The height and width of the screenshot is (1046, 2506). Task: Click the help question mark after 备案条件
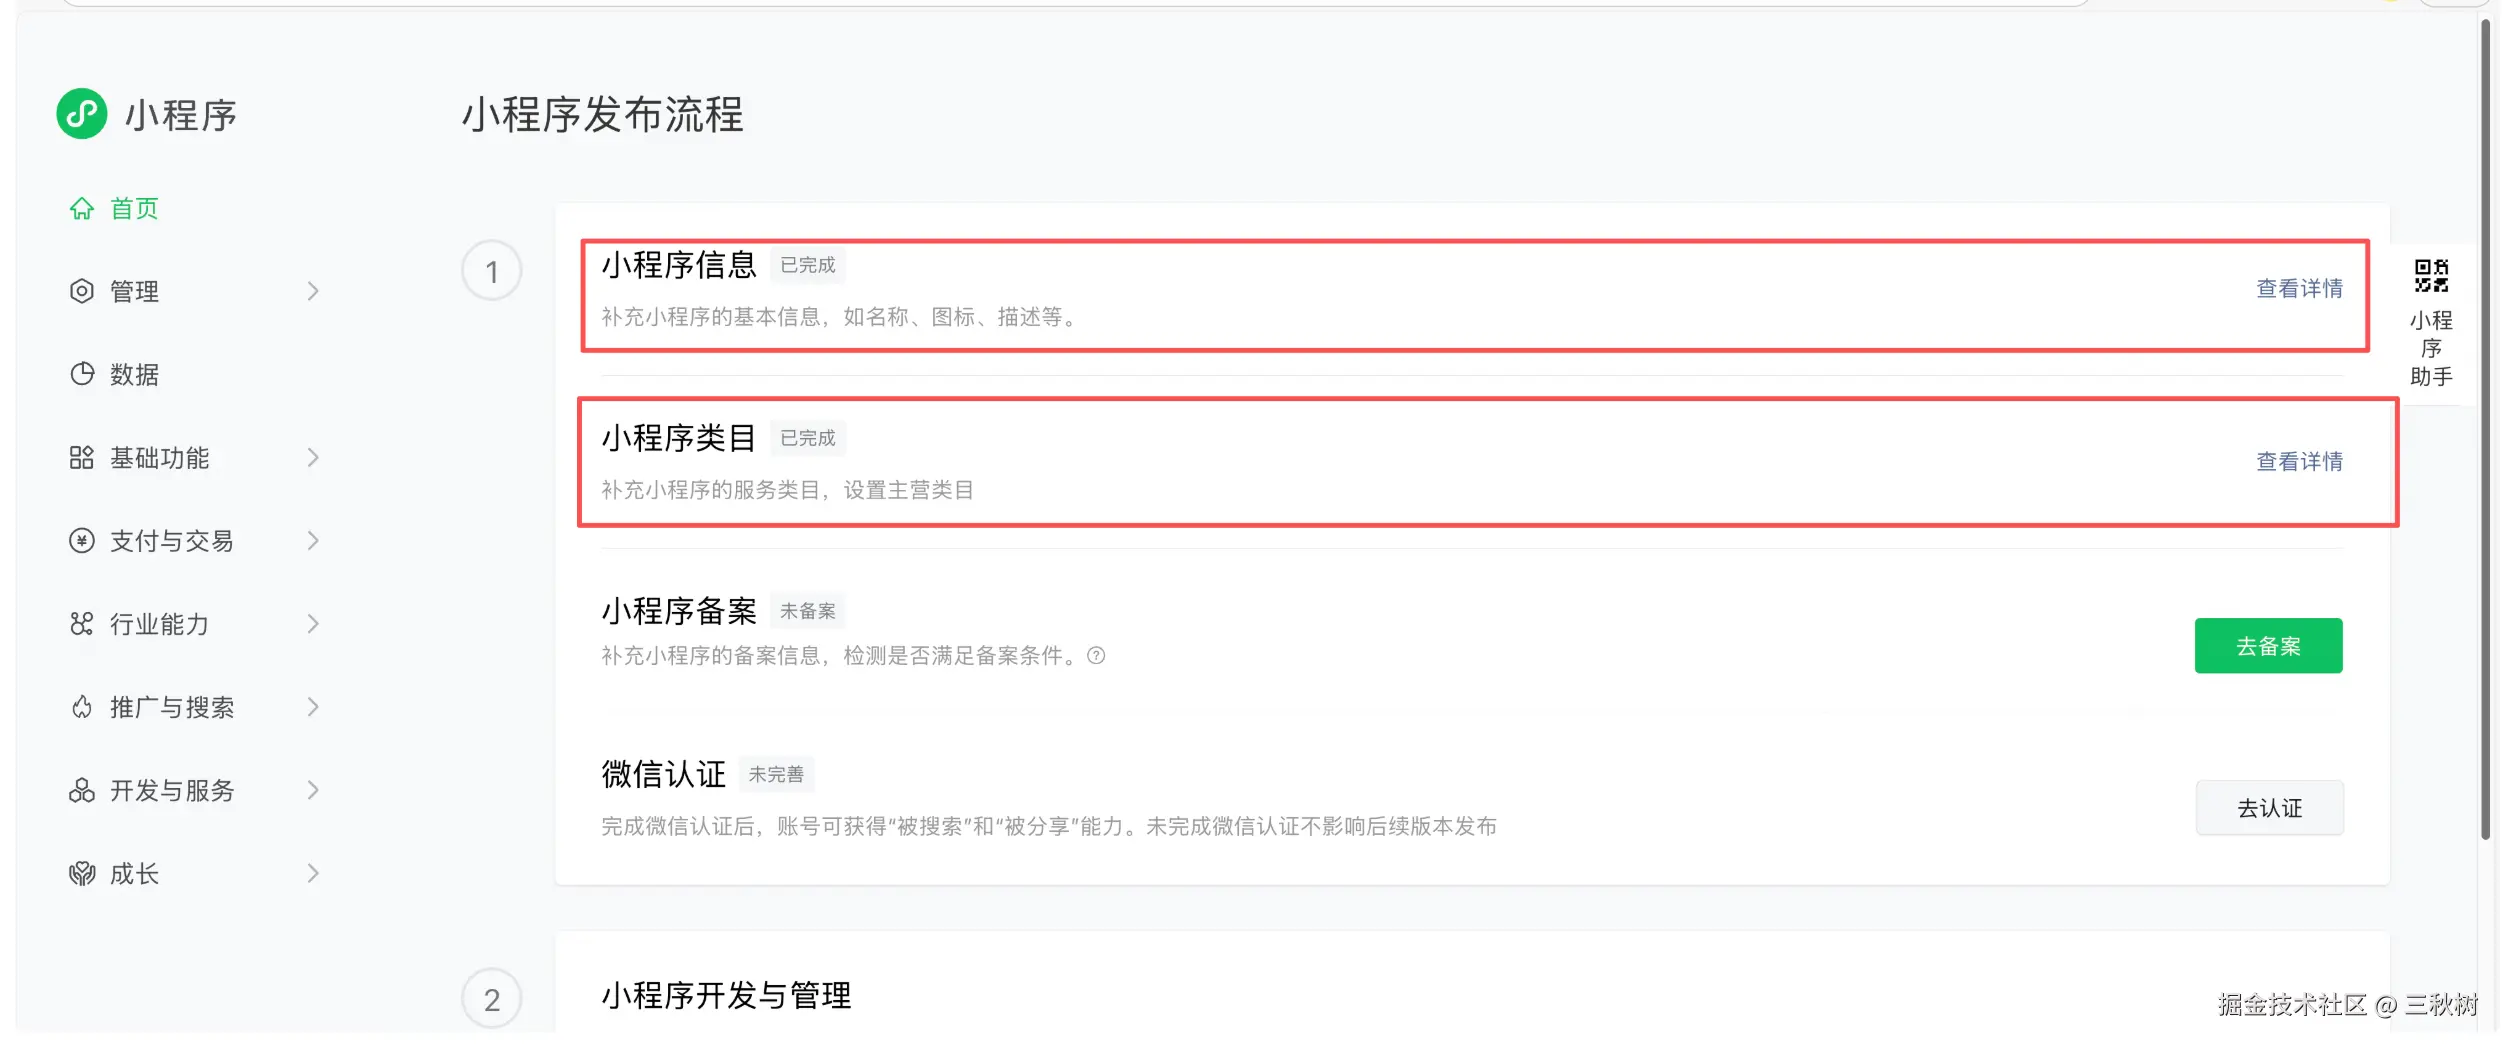[x=1096, y=656]
